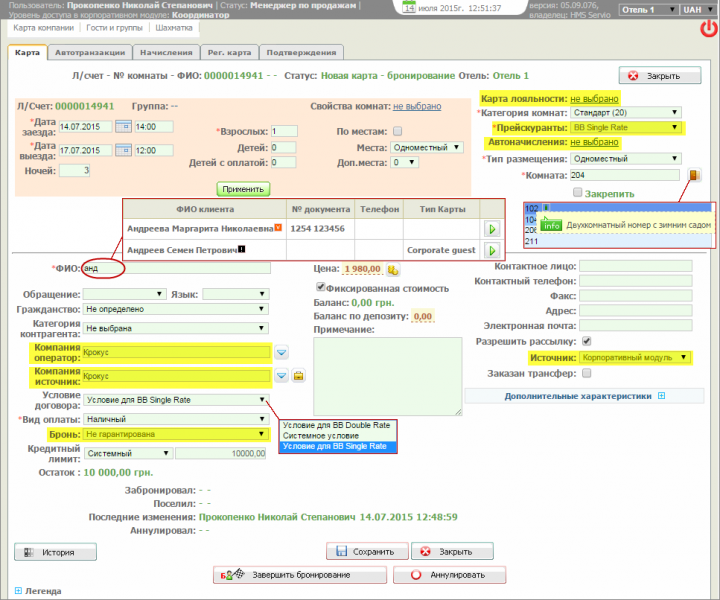The width and height of the screenshot is (720, 600).
Task: Open the check-in date calendar picker
Action: click(x=122, y=126)
